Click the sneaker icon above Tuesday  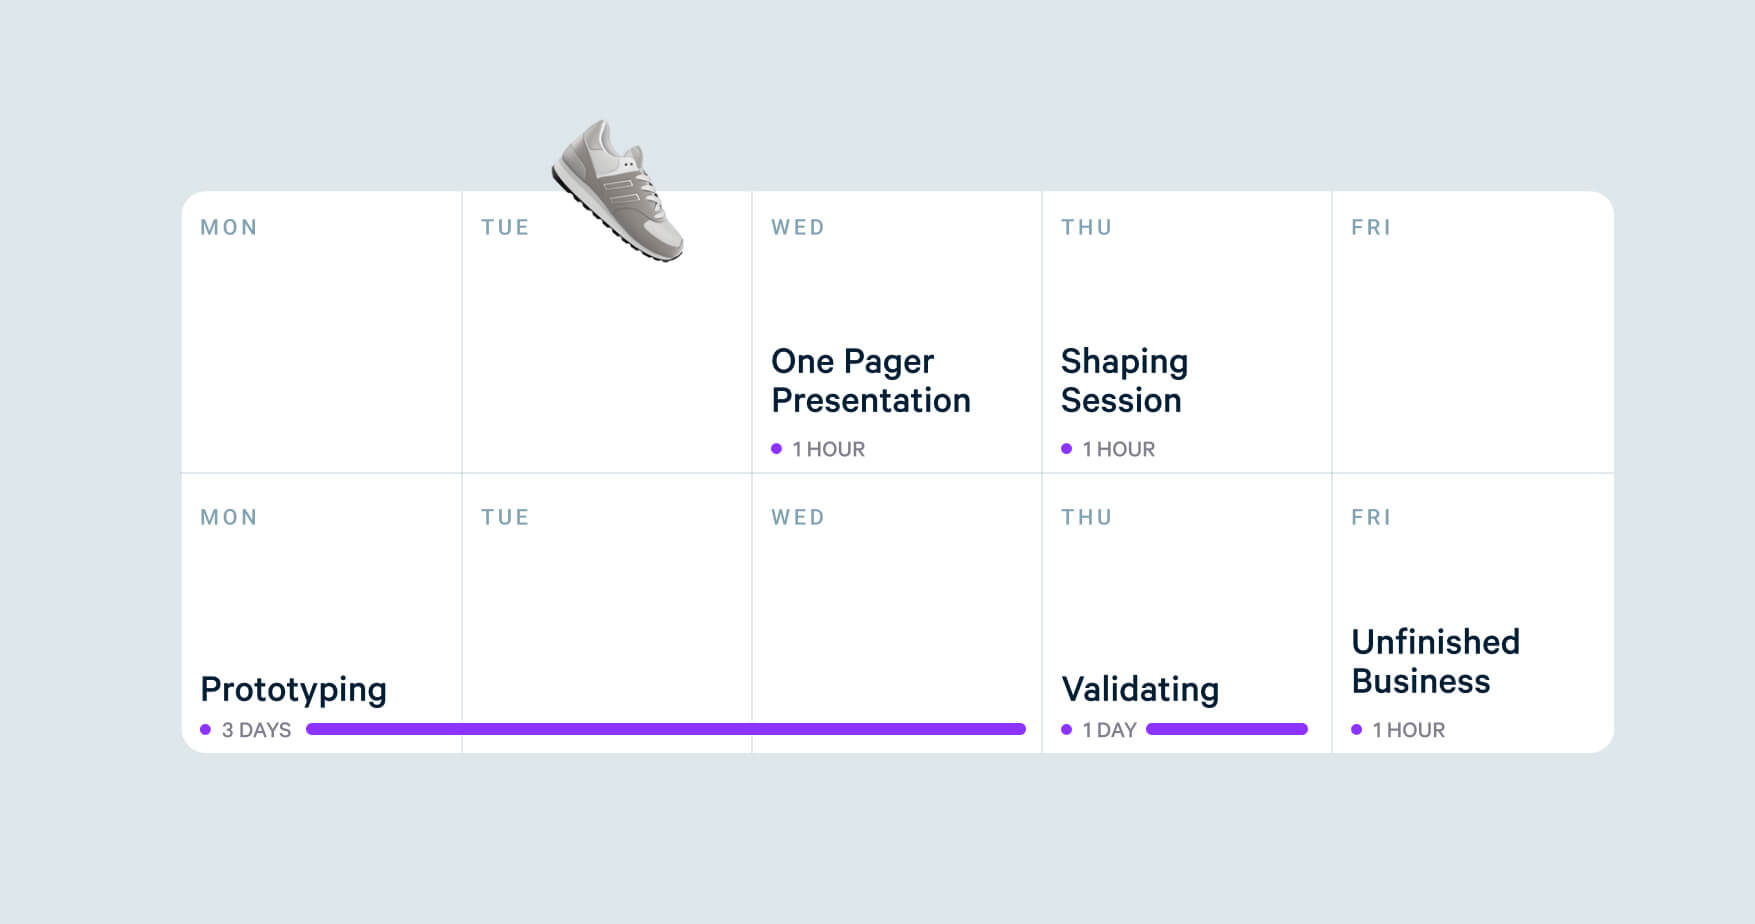617,190
